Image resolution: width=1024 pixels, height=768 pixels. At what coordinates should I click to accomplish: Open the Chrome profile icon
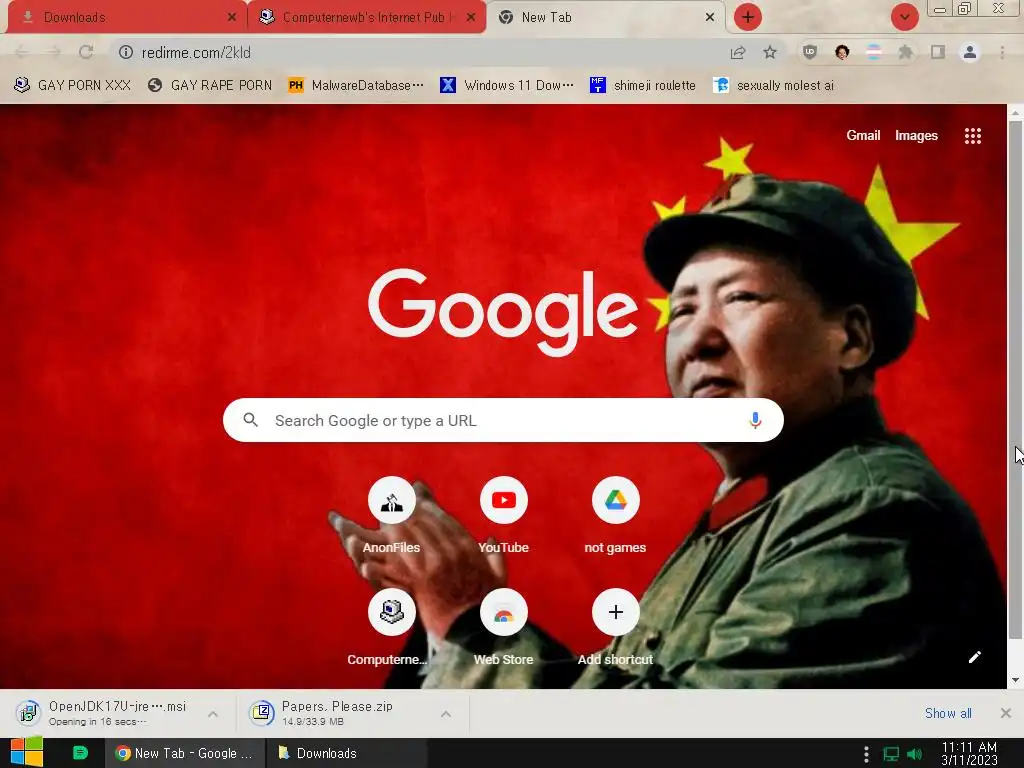pyautogui.click(x=970, y=52)
